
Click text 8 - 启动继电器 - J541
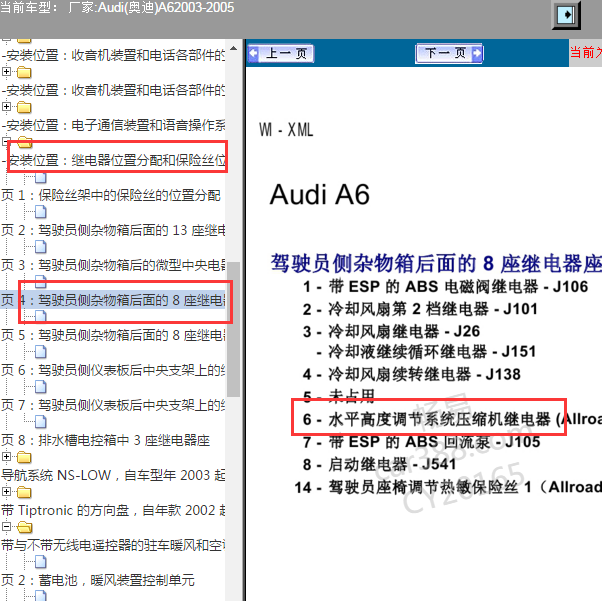pos(379,464)
